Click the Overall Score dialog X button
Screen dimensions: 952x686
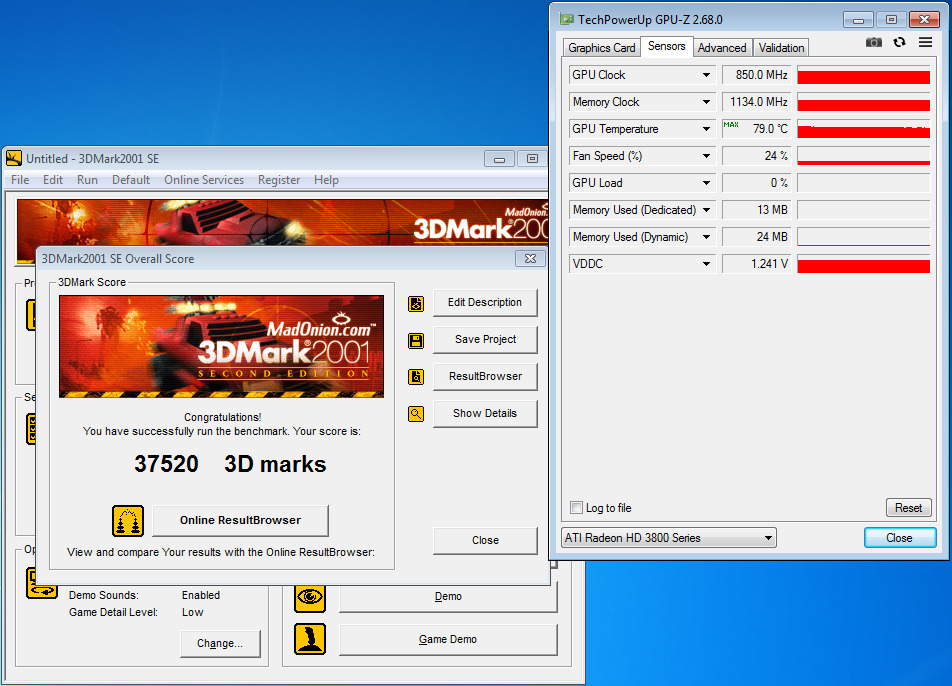pyautogui.click(x=530, y=259)
